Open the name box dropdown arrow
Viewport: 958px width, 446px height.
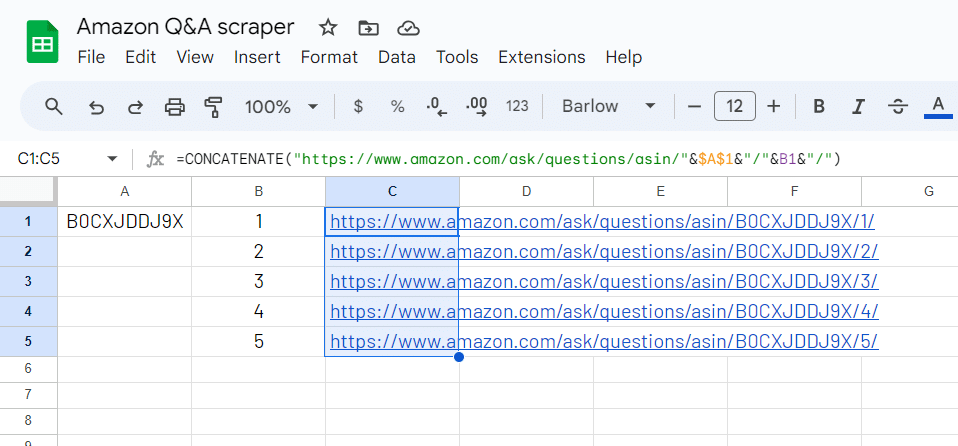(112, 158)
